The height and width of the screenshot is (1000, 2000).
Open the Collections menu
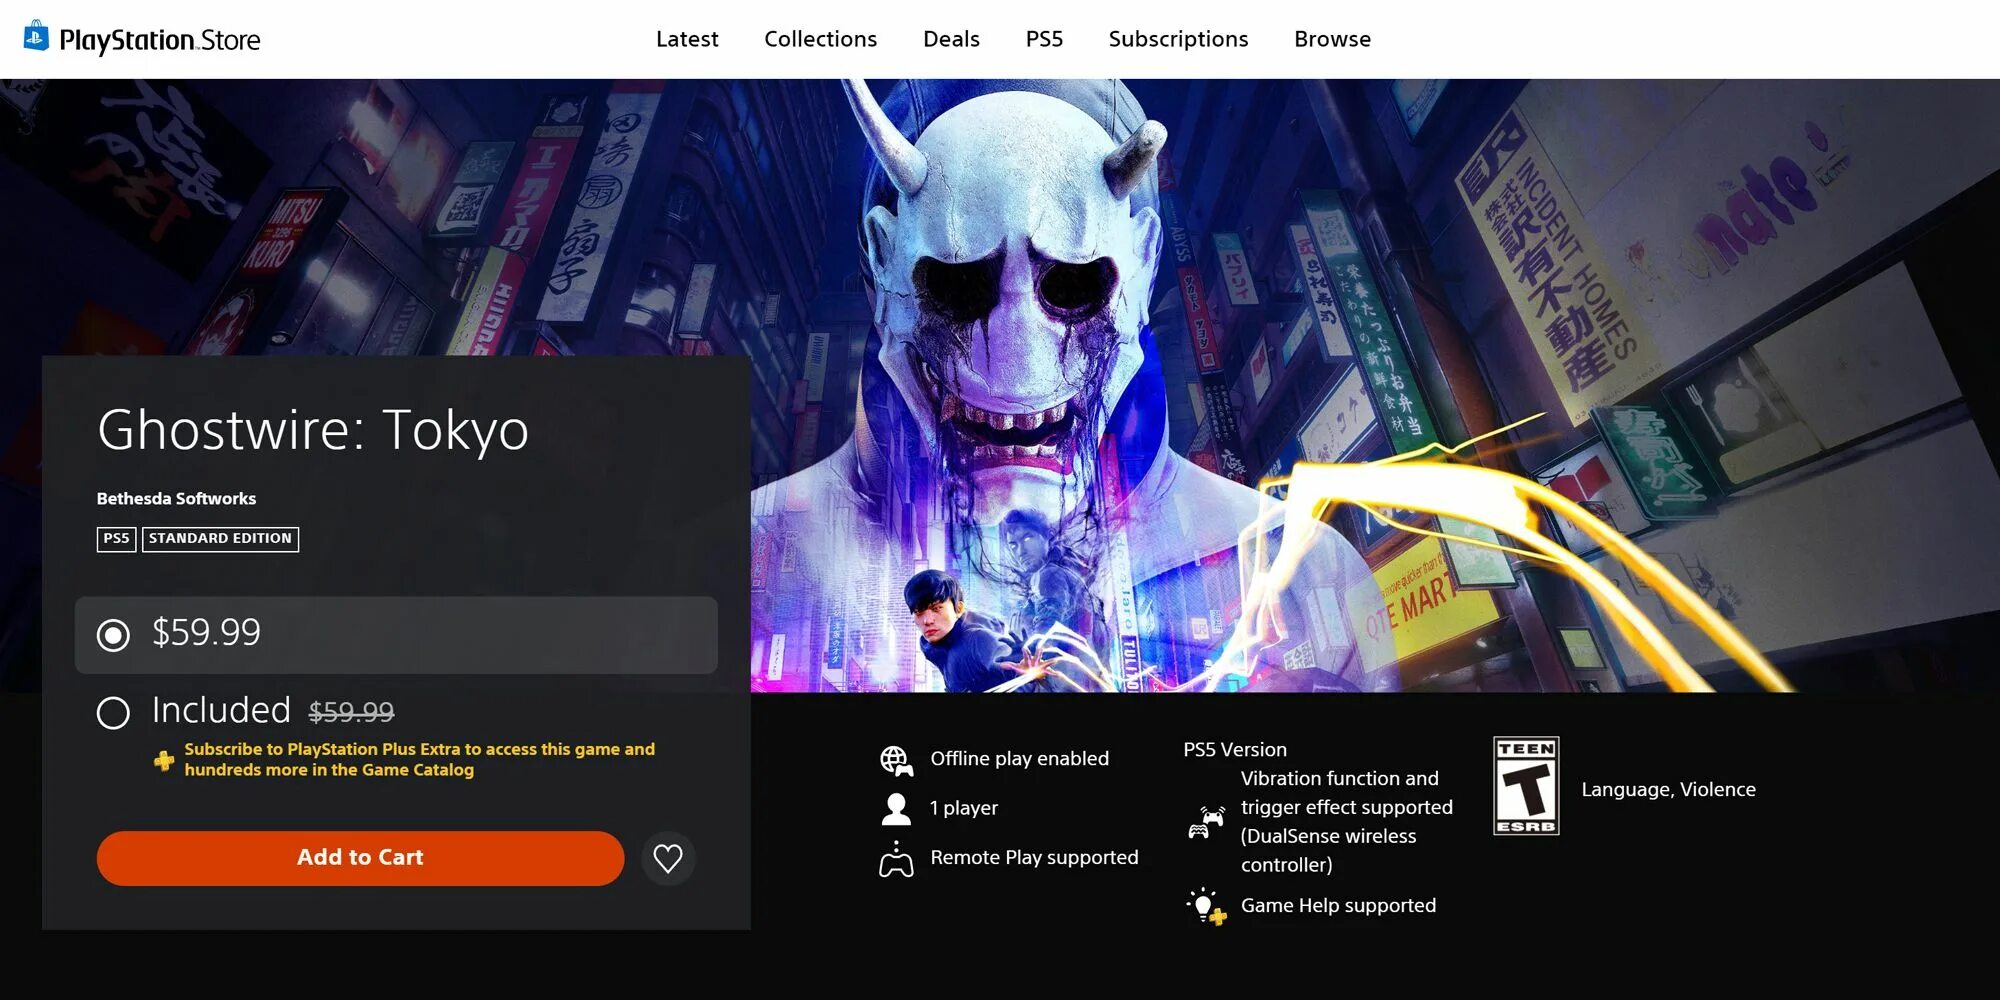tap(820, 39)
